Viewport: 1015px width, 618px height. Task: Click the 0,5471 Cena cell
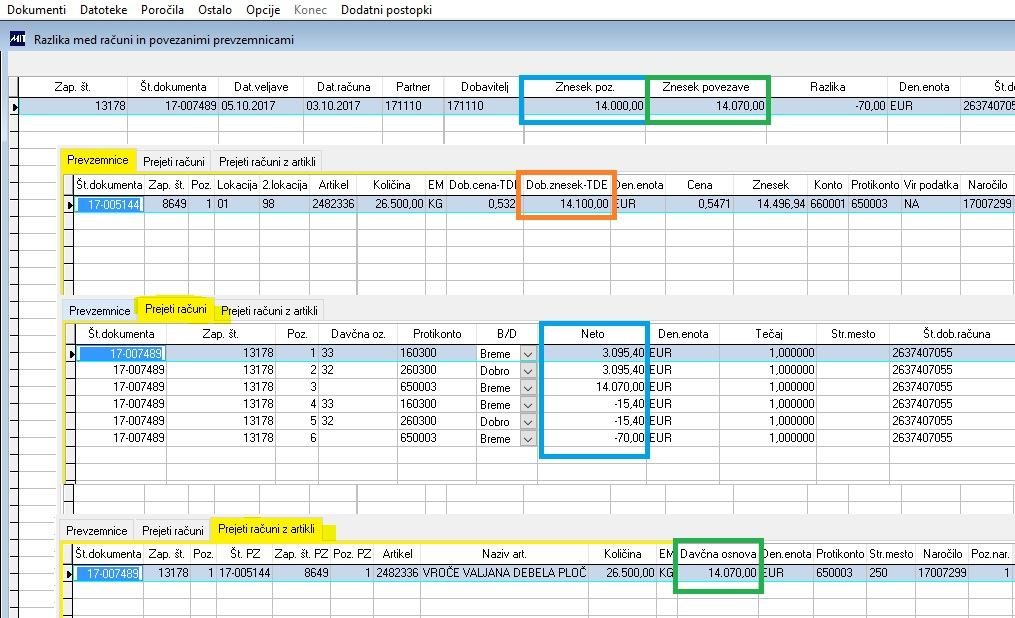[699, 204]
